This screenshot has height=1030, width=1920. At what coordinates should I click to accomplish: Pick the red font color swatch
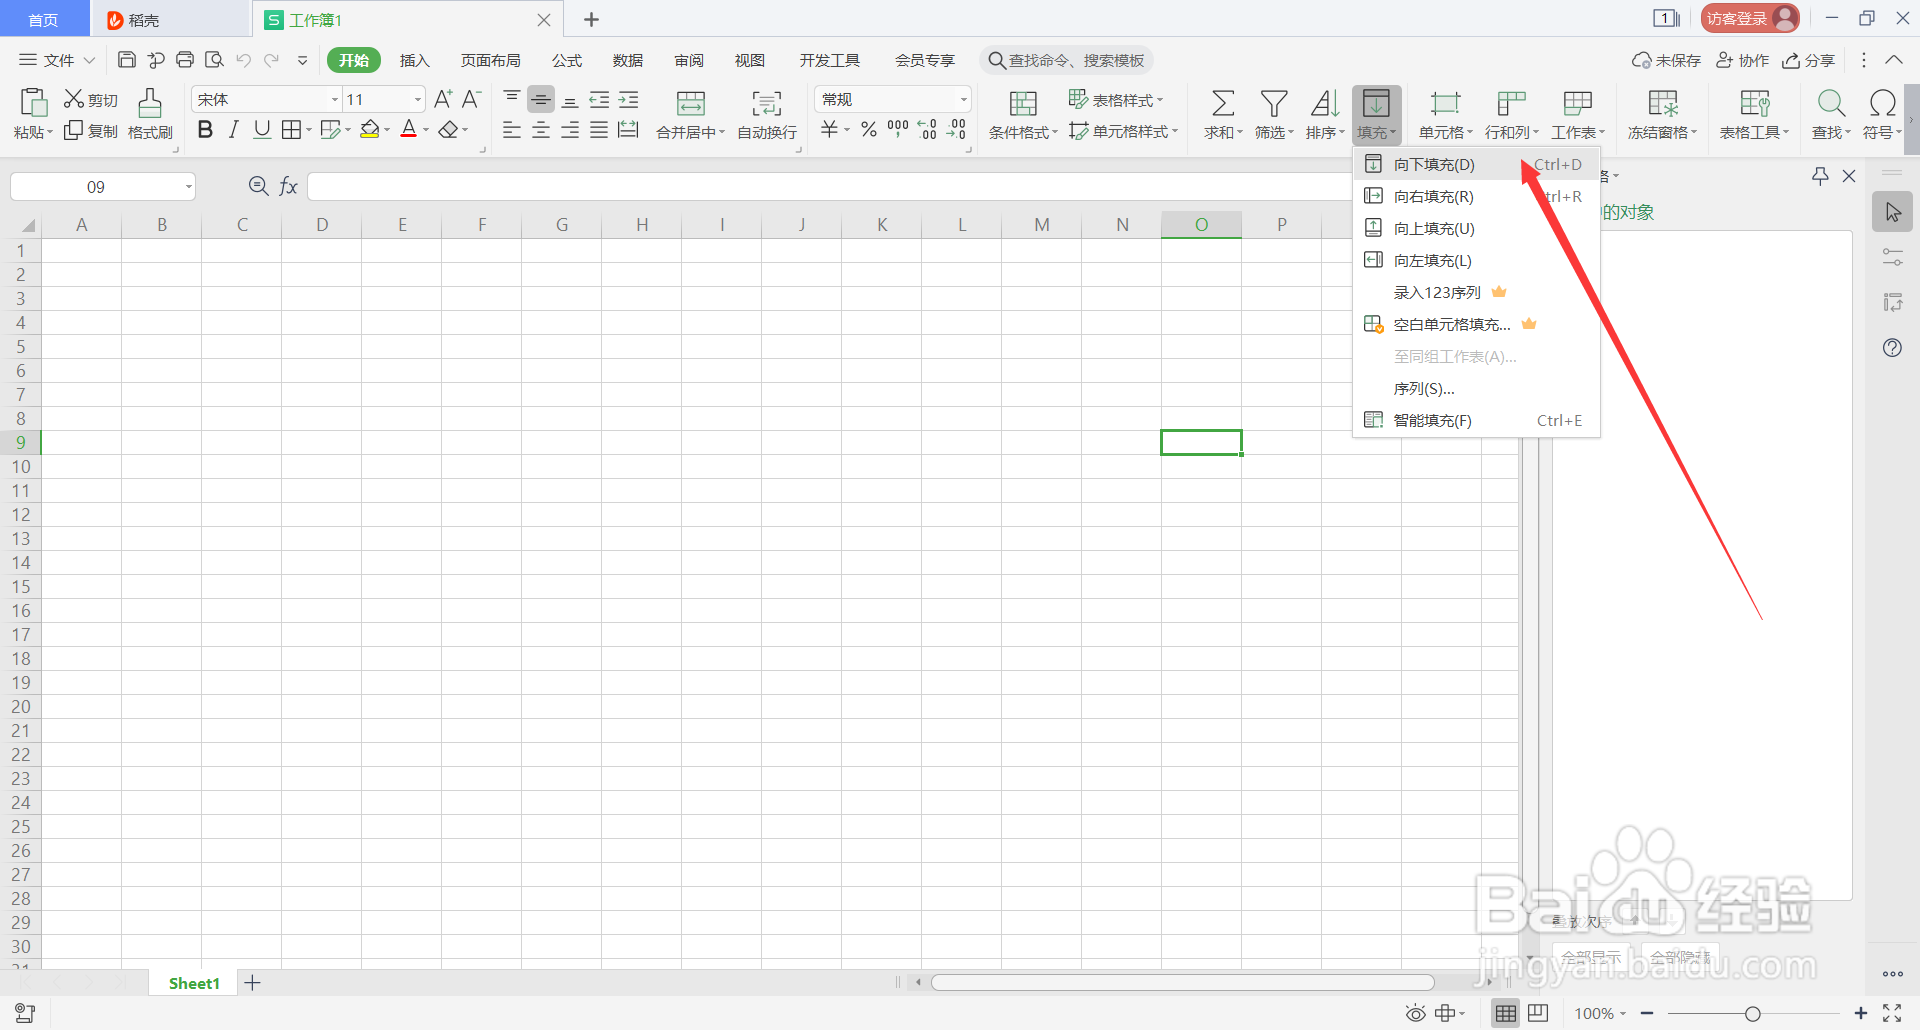coord(409,137)
